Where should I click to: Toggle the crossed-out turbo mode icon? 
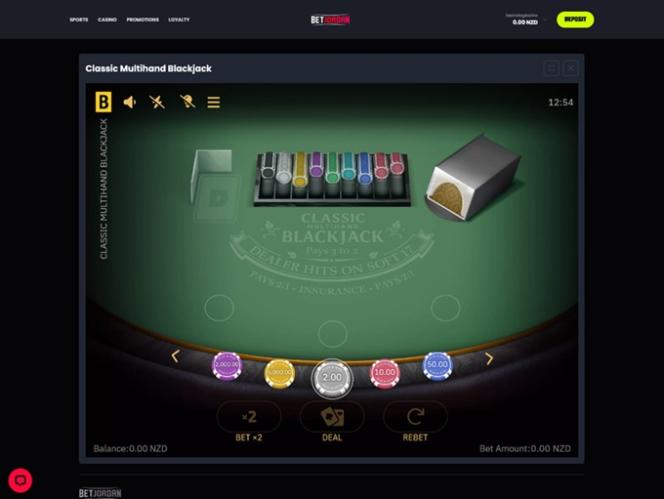click(157, 102)
